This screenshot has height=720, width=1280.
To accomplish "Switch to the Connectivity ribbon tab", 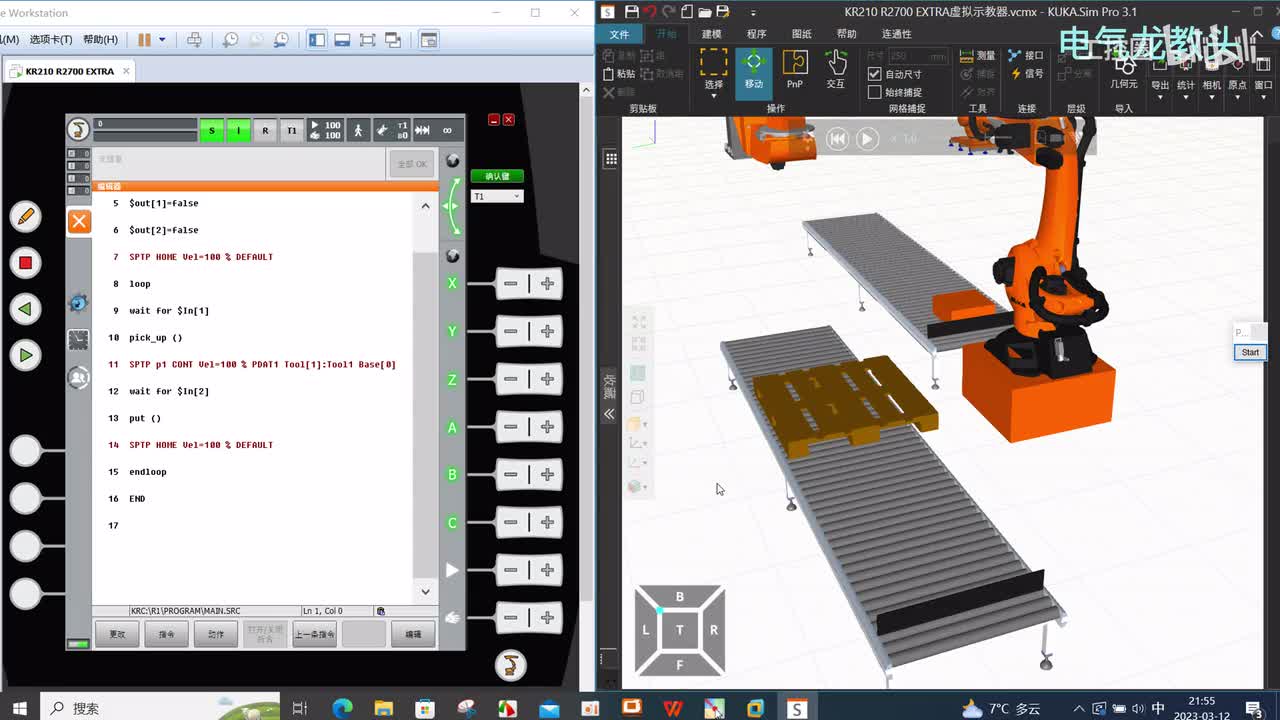I will tap(896, 34).
